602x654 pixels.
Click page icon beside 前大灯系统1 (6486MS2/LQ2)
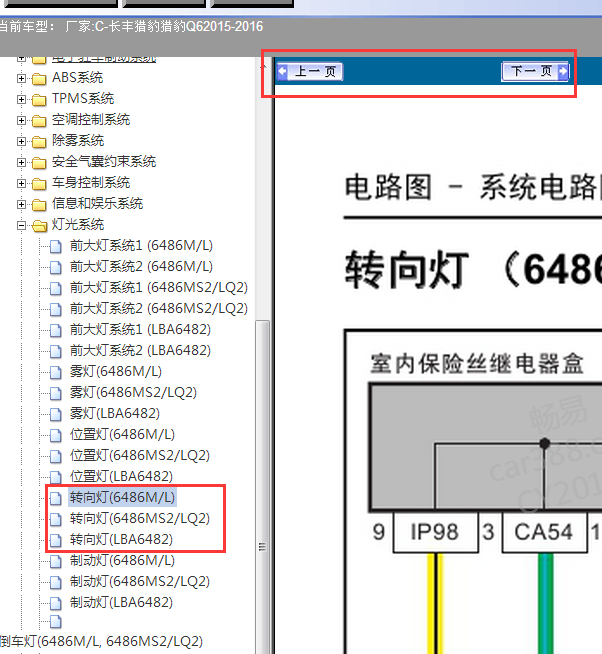coord(55,288)
